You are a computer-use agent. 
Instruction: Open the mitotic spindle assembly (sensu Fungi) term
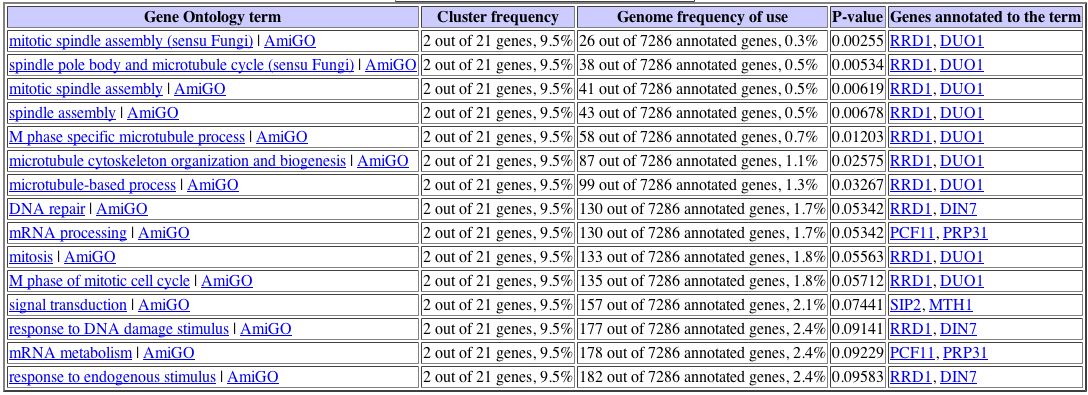tap(130, 41)
